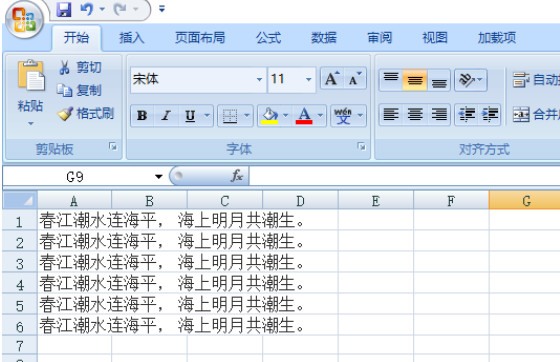Viewport: 560px width, 362px height.
Task: Expand the borders options arrow
Action: coord(247,115)
